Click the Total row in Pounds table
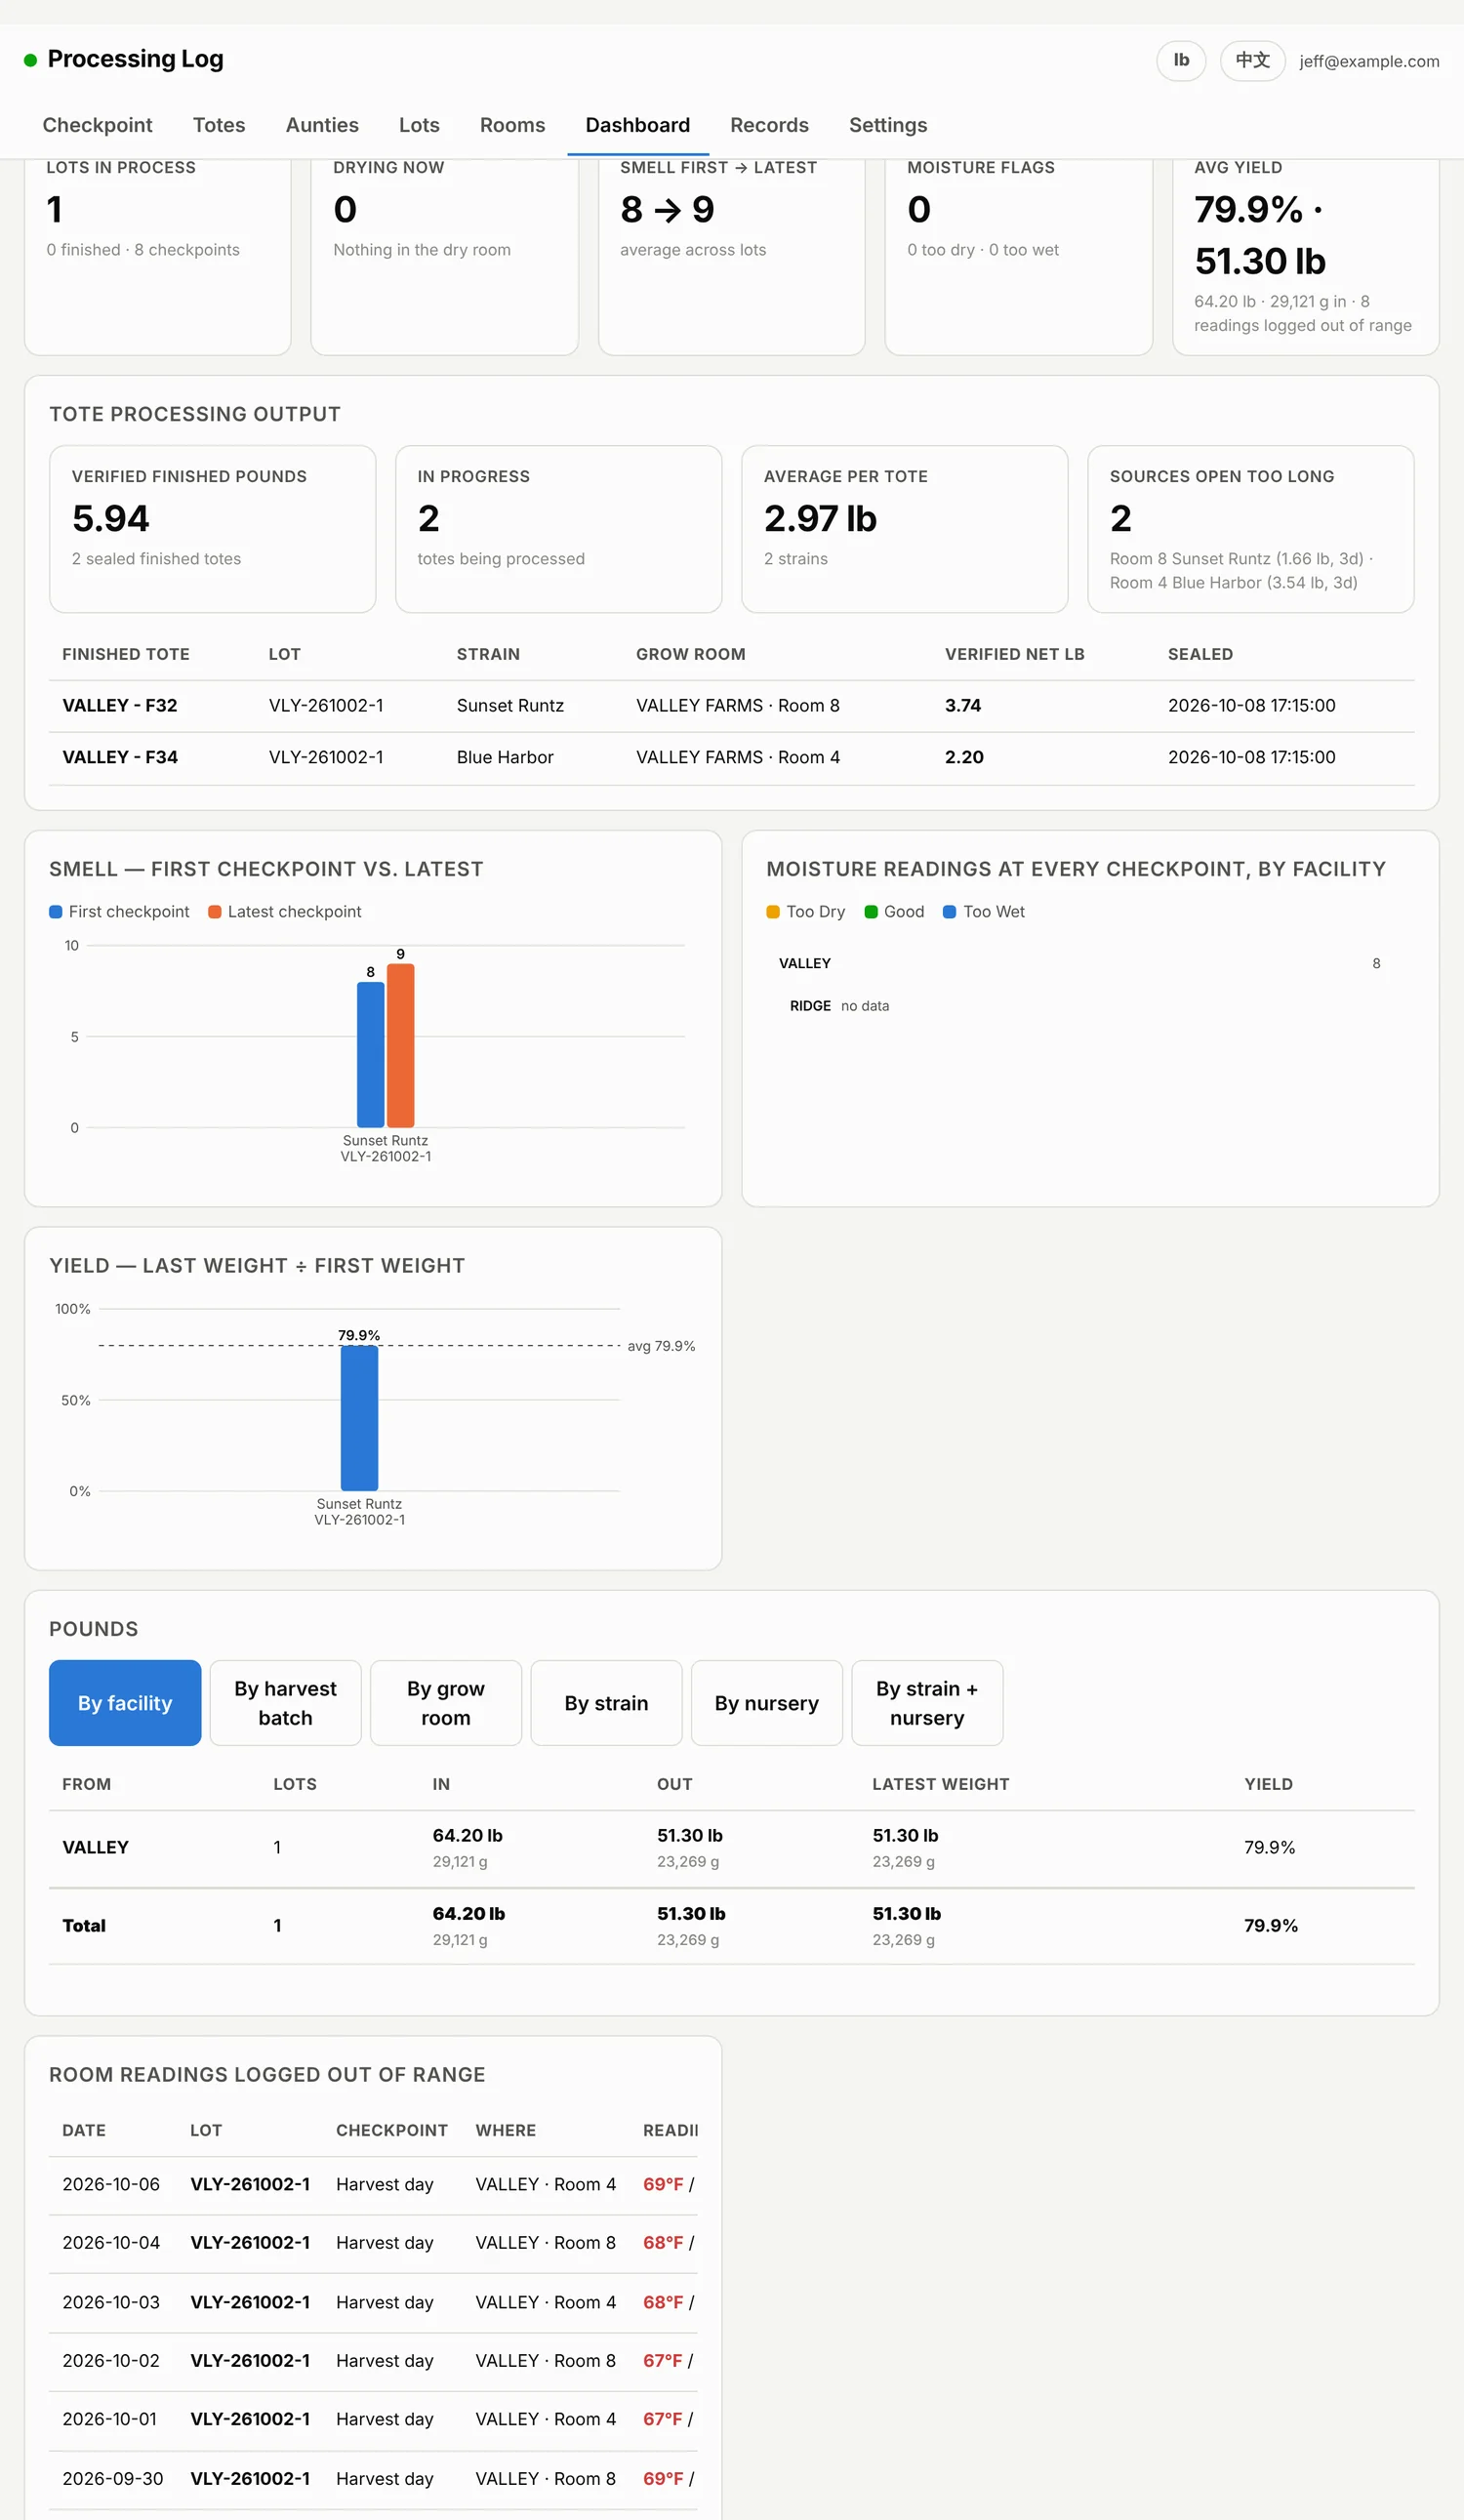 point(732,1925)
